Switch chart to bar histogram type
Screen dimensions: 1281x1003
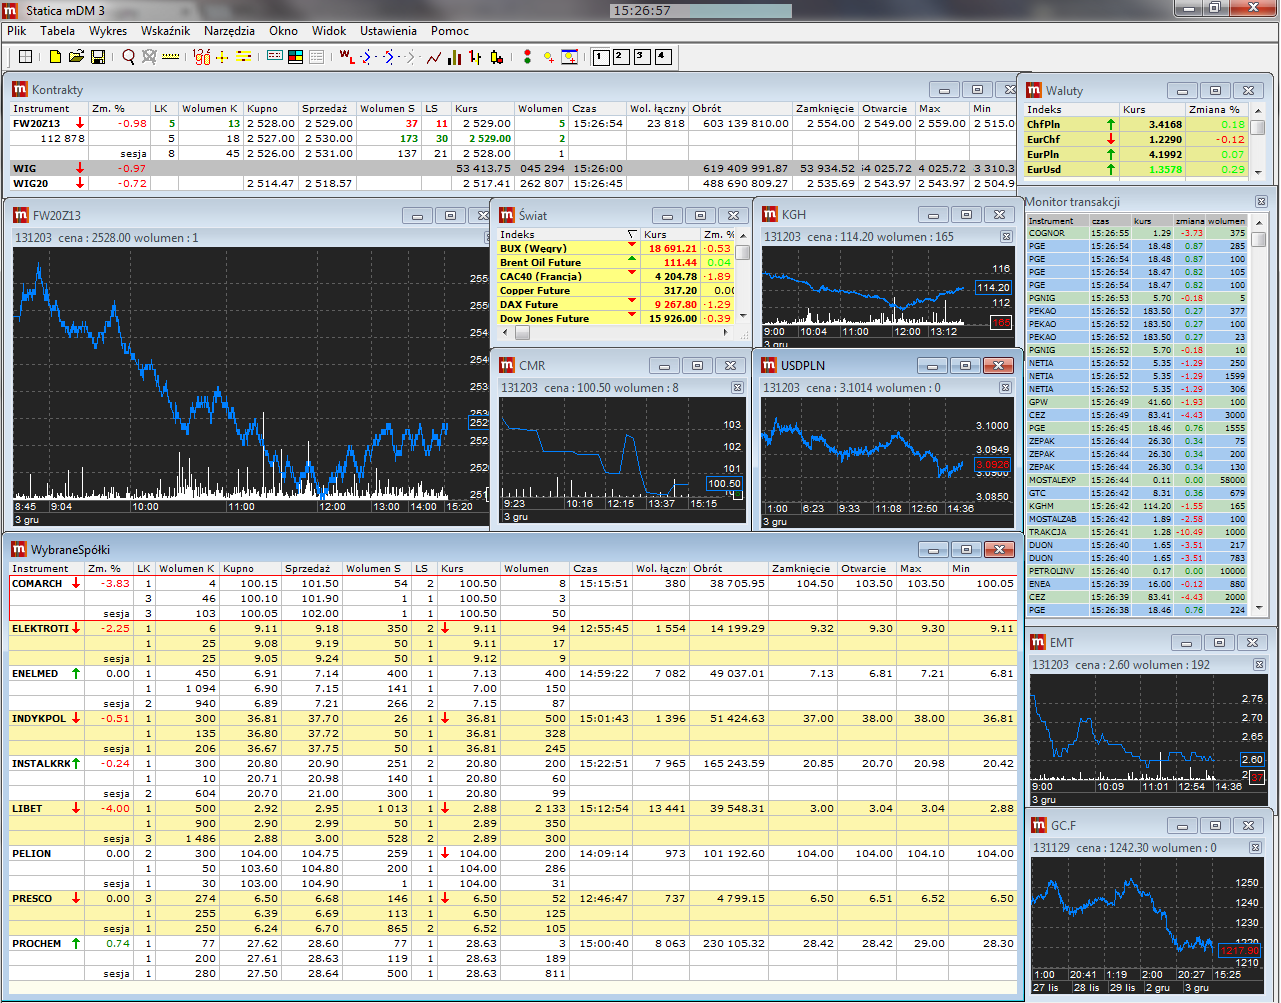point(454,57)
